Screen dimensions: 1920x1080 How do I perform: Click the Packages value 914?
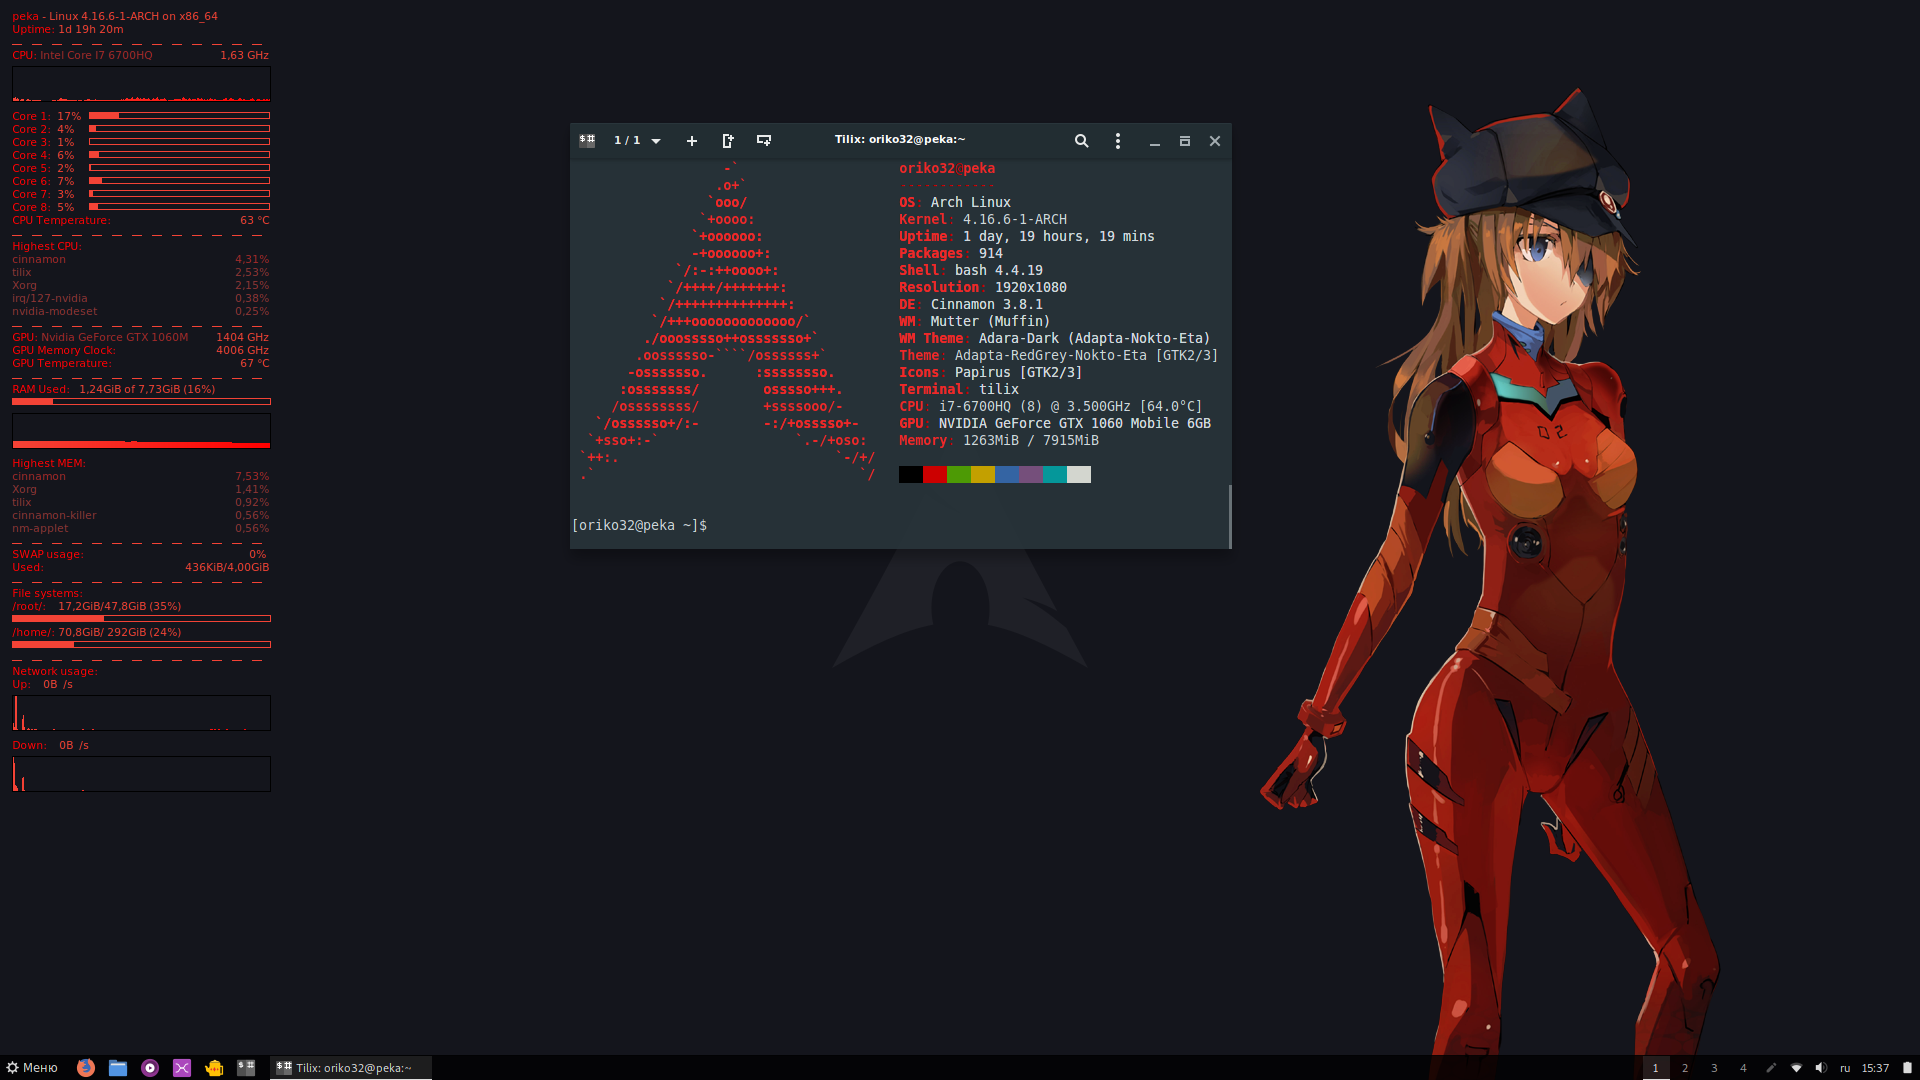[x=991, y=253]
